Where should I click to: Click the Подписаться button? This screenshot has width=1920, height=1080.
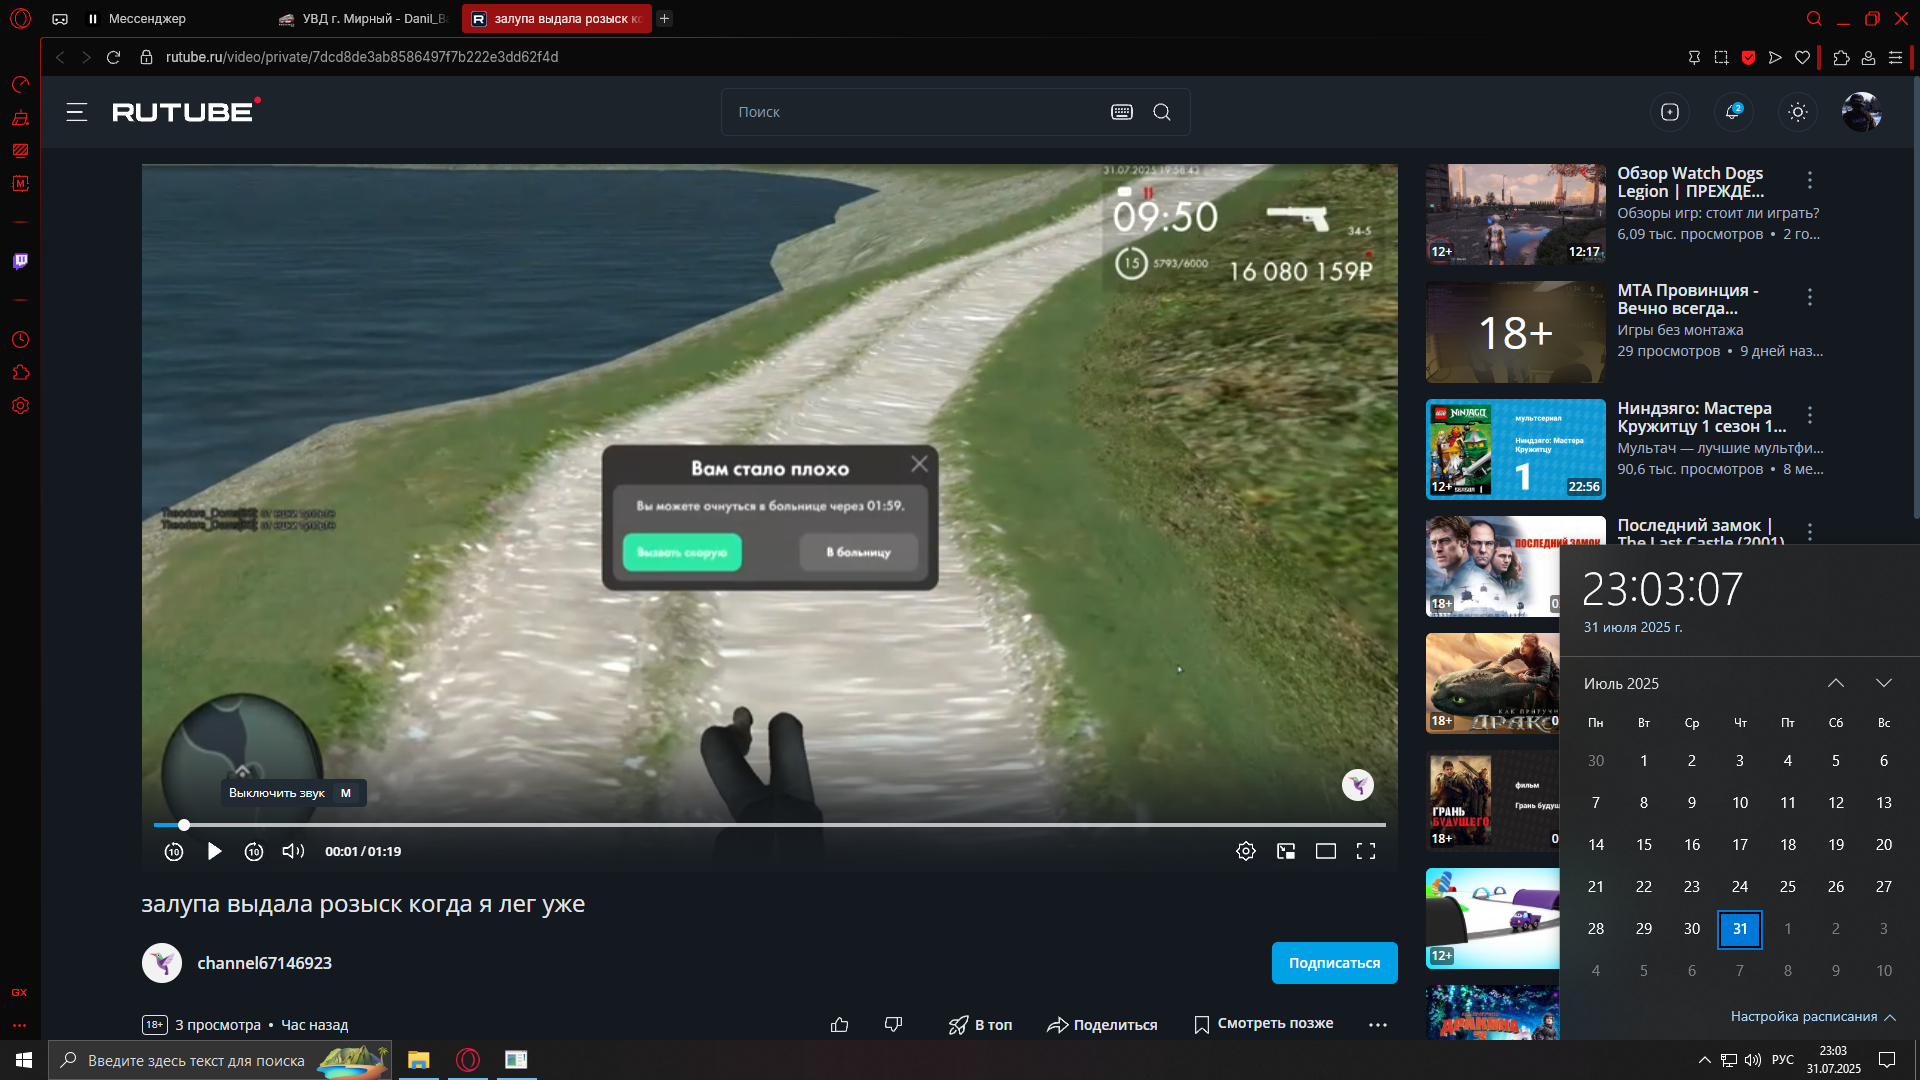1334,963
